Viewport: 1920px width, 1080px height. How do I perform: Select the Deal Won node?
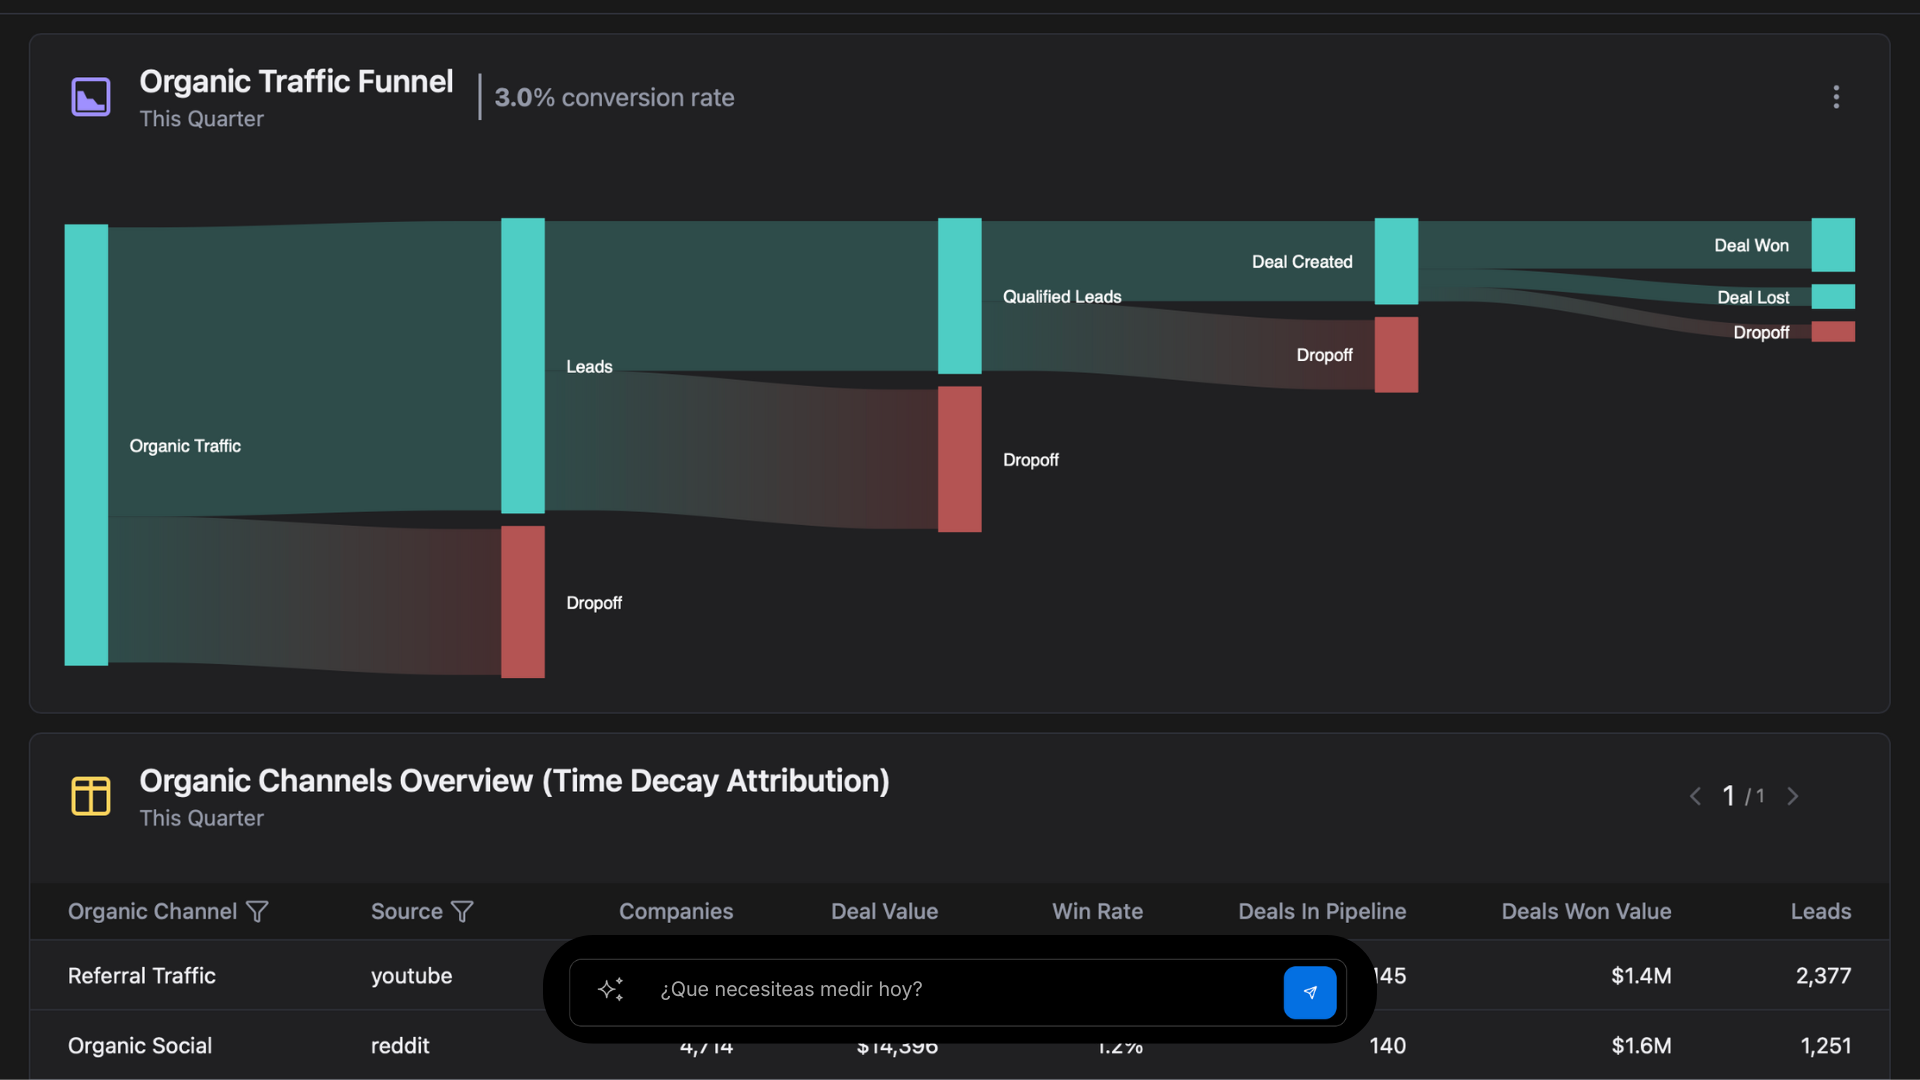click(1832, 245)
